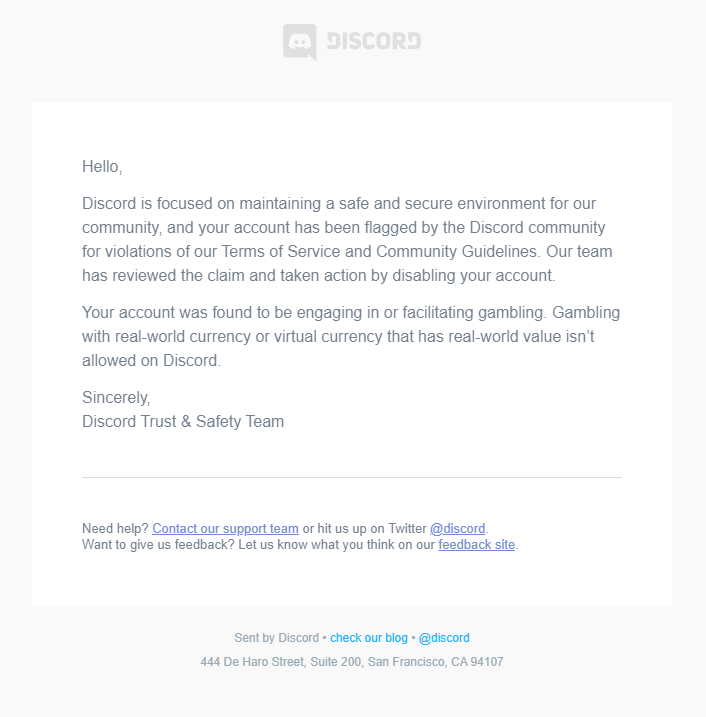Click the Sent by Discord footer text

[276, 638]
